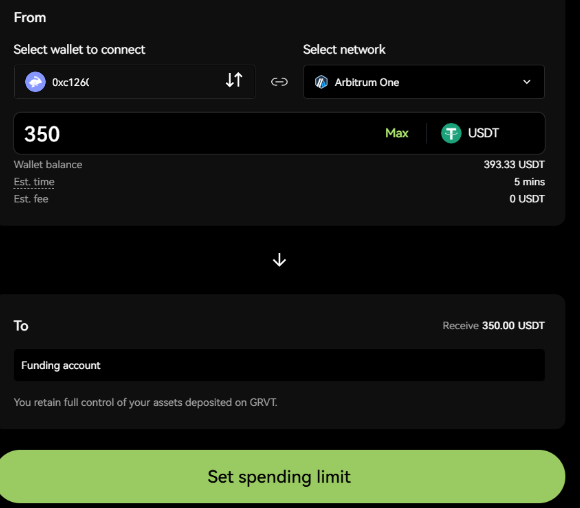Select the USDT token selector
The image size is (580, 508).
(x=470, y=133)
